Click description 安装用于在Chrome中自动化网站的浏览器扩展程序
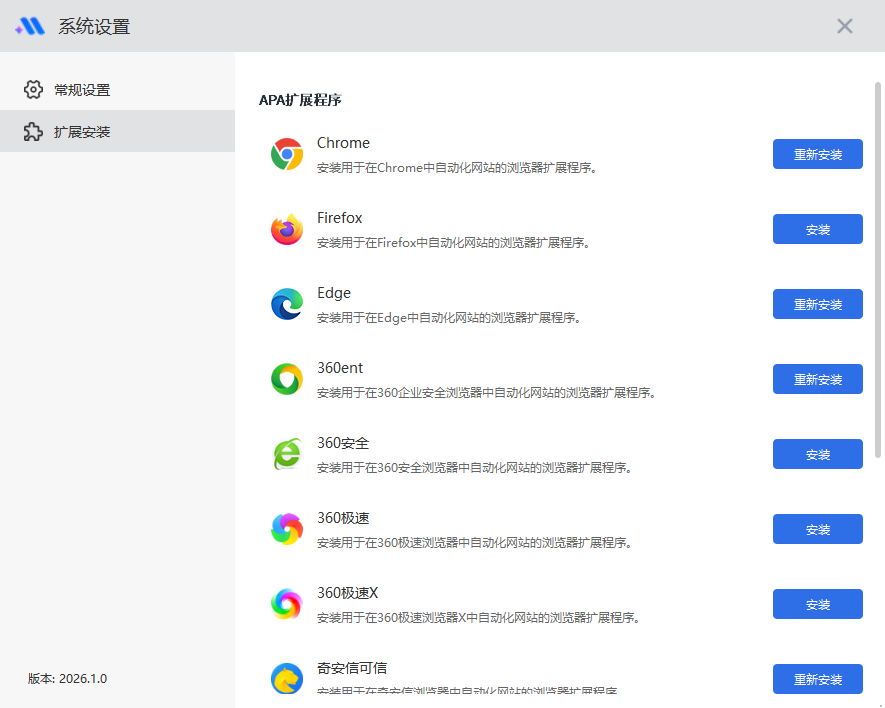885x708 pixels. [457, 168]
